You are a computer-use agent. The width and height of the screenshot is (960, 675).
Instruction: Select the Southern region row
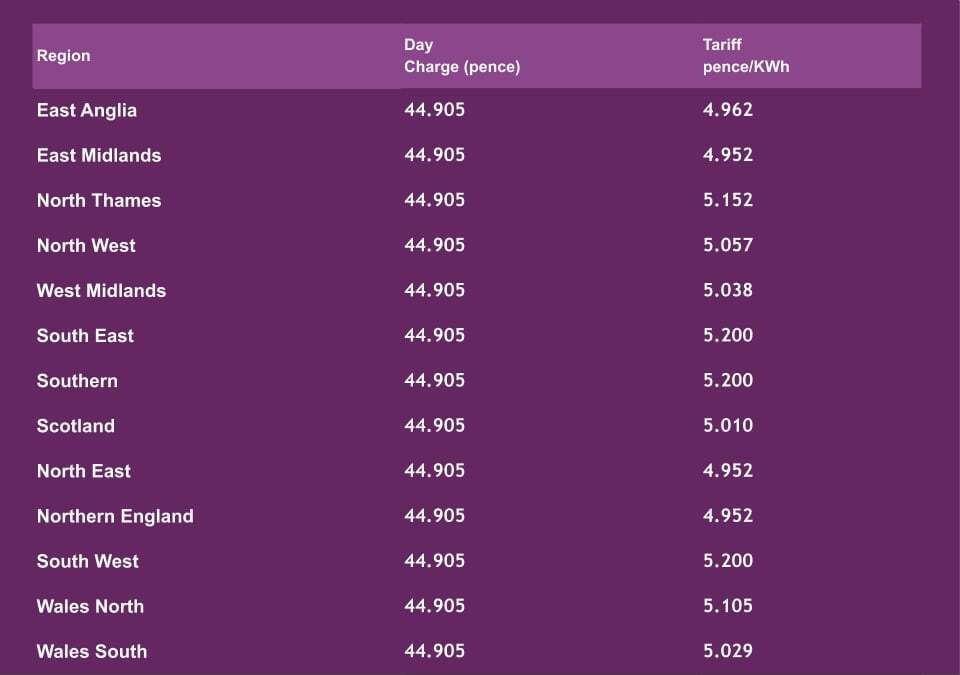77,380
